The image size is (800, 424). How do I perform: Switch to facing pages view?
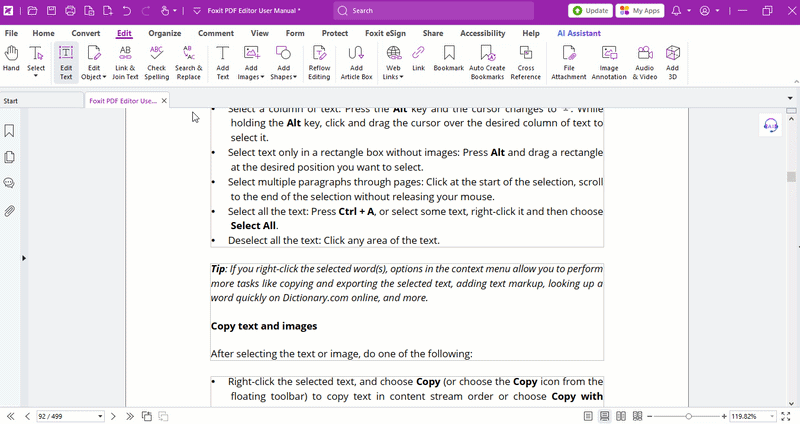pyautogui.click(x=621, y=416)
